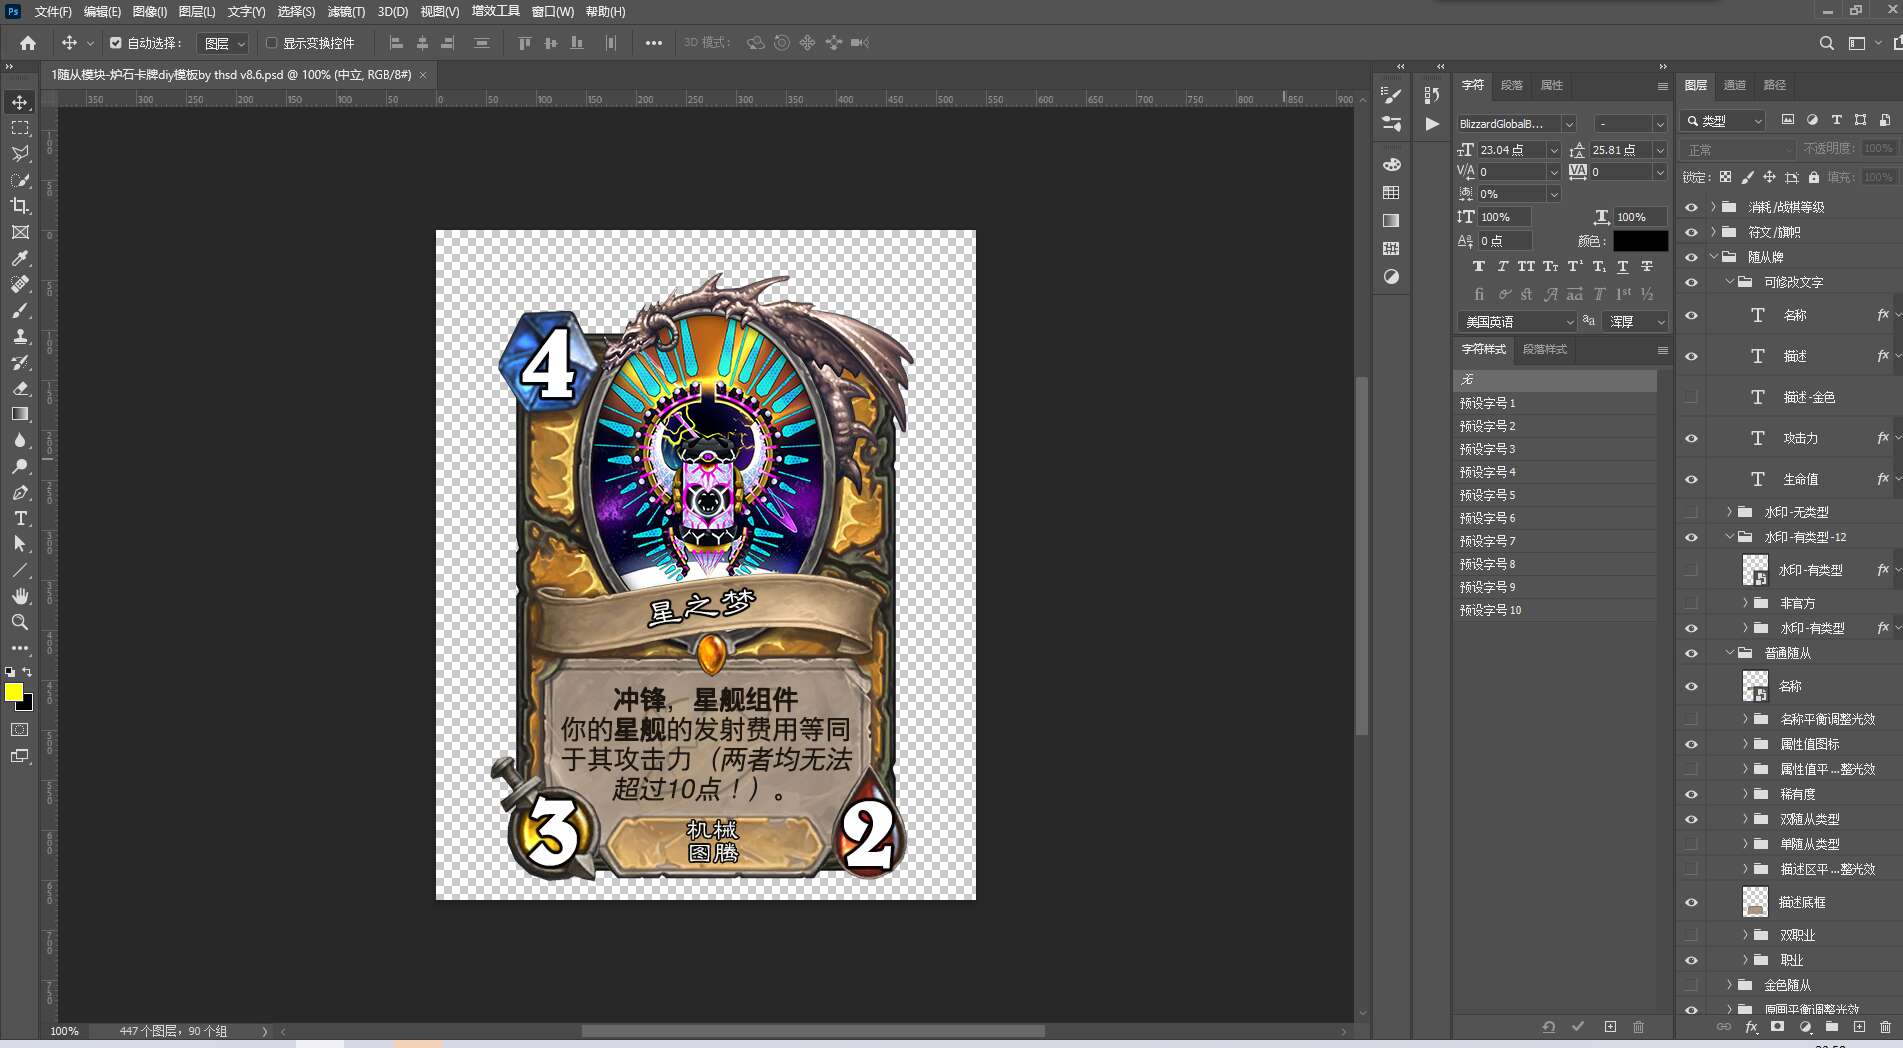Select the Pen tool

[20, 492]
